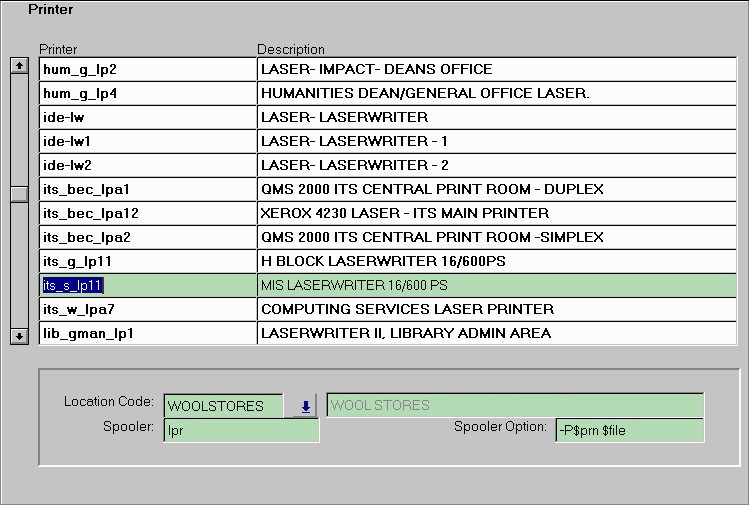Click the scroll up arrow button
749x505 pixels.
19,66
